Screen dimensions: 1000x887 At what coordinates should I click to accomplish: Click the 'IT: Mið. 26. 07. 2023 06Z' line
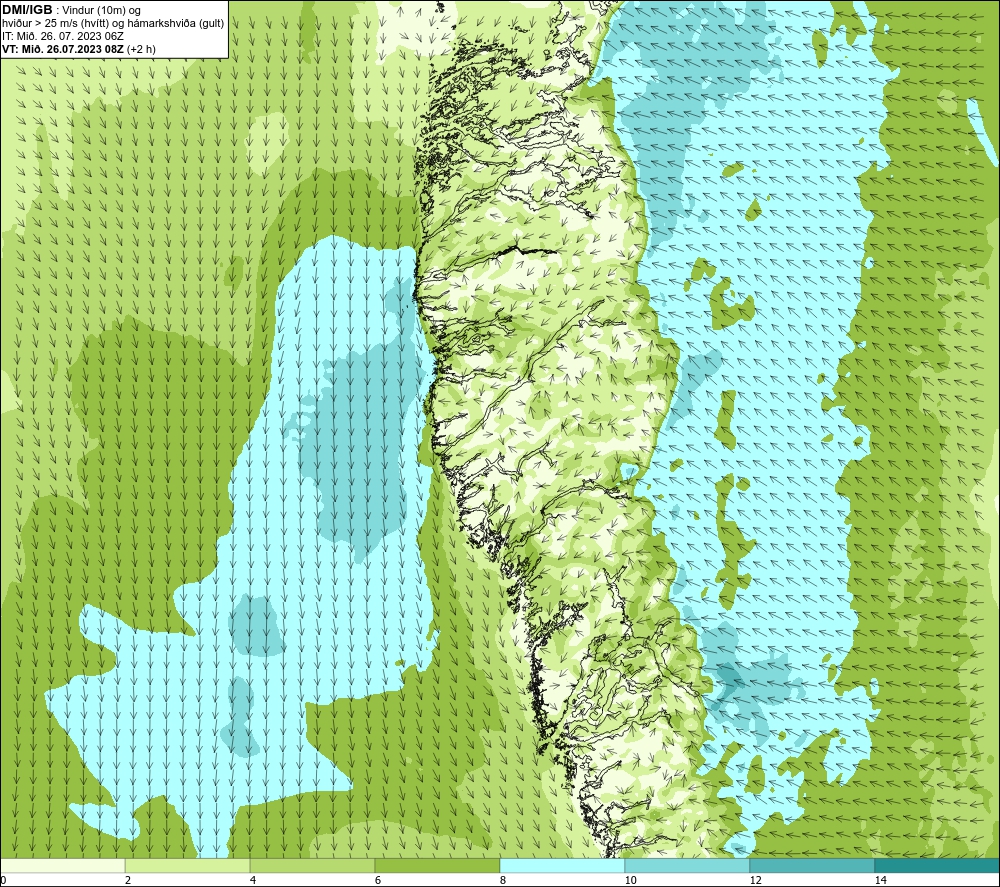tap(62, 36)
